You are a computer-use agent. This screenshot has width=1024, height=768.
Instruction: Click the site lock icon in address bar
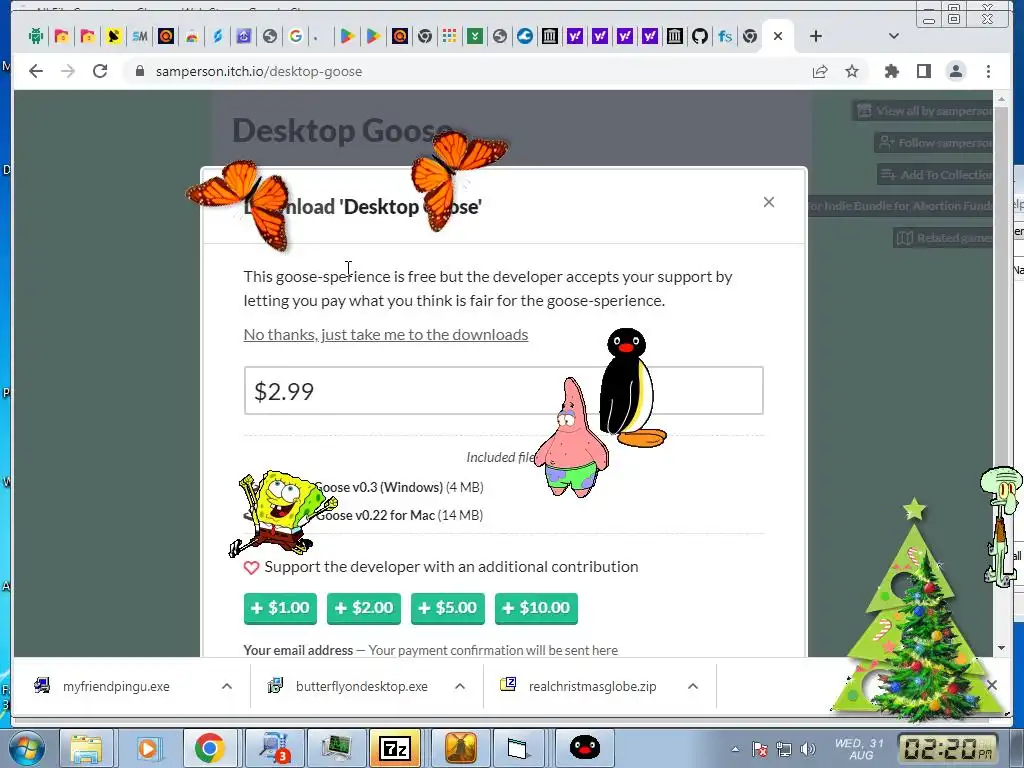tap(140, 71)
